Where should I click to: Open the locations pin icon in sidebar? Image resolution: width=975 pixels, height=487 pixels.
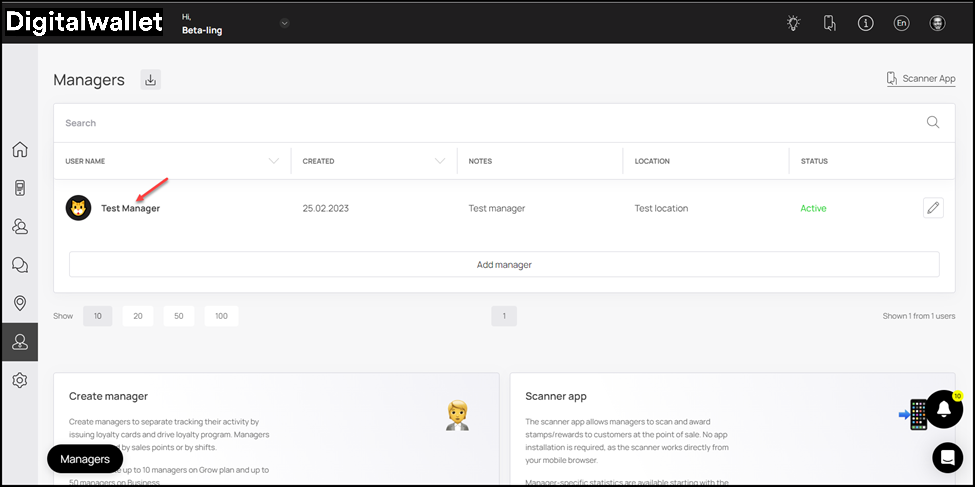20,303
